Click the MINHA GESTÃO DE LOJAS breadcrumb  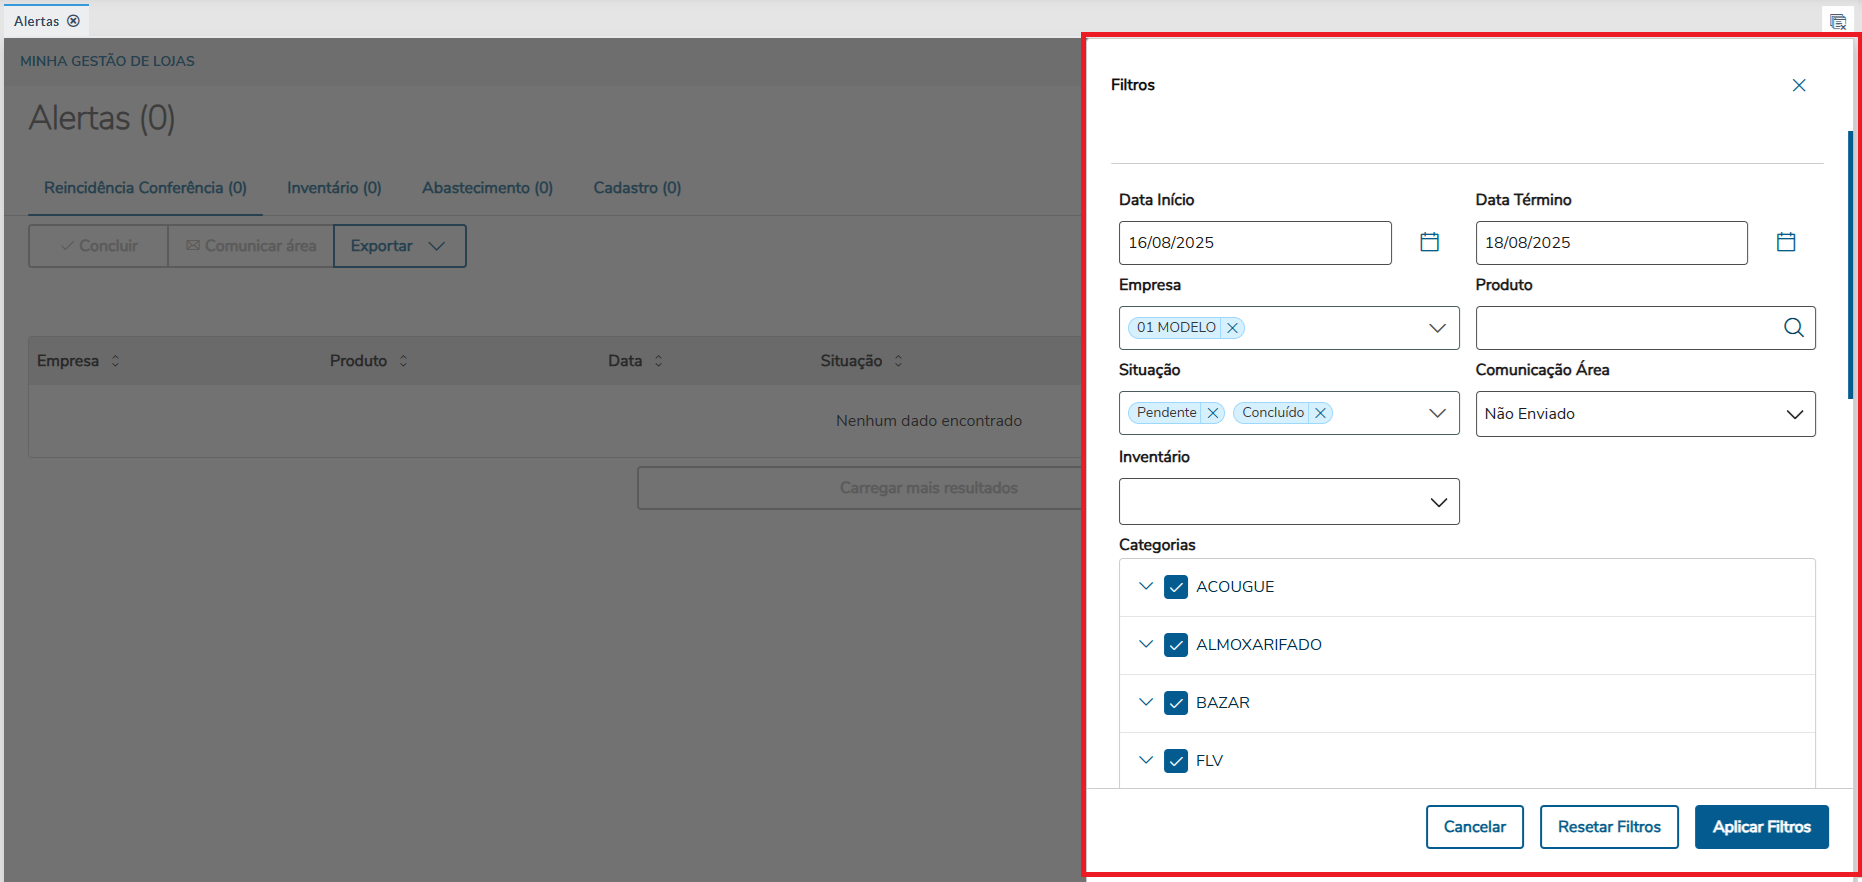coord(107,61)
